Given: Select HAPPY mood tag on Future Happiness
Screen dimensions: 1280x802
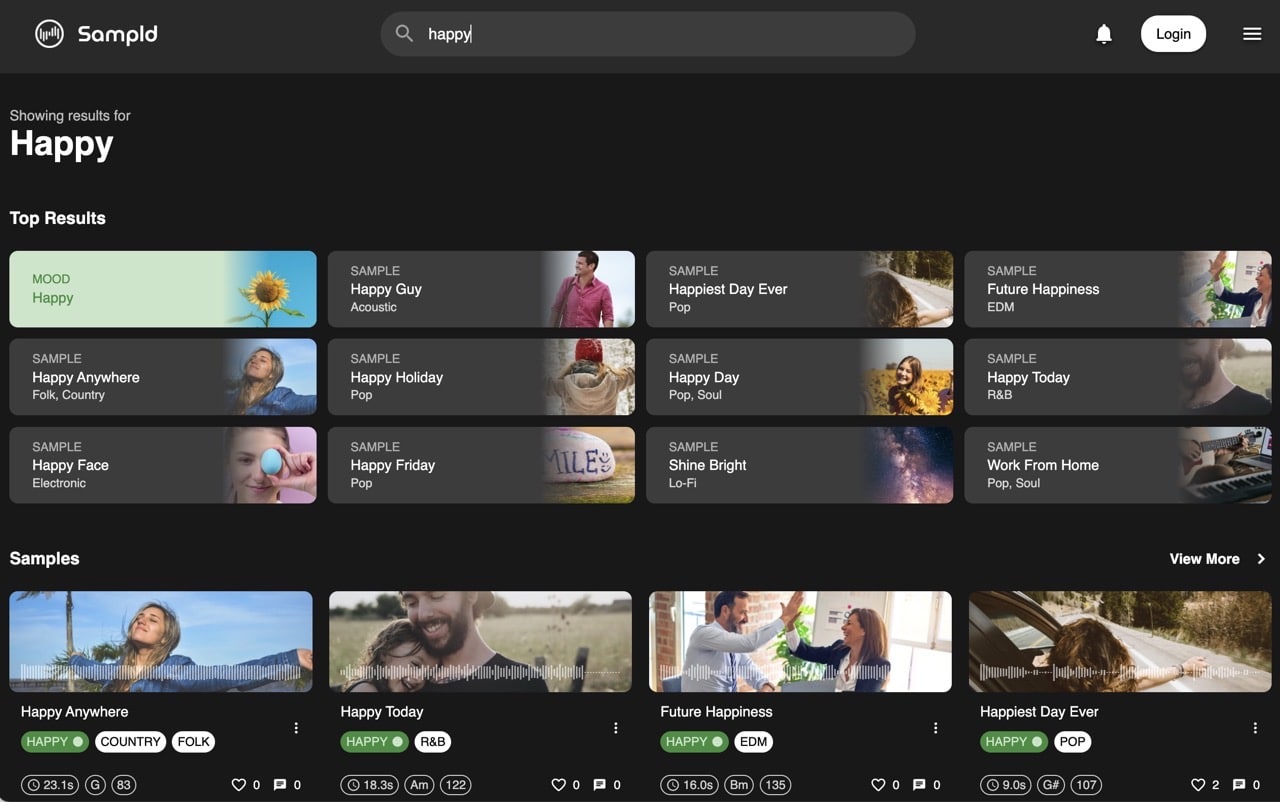Looking at the screenshot, I should (695, 742).
